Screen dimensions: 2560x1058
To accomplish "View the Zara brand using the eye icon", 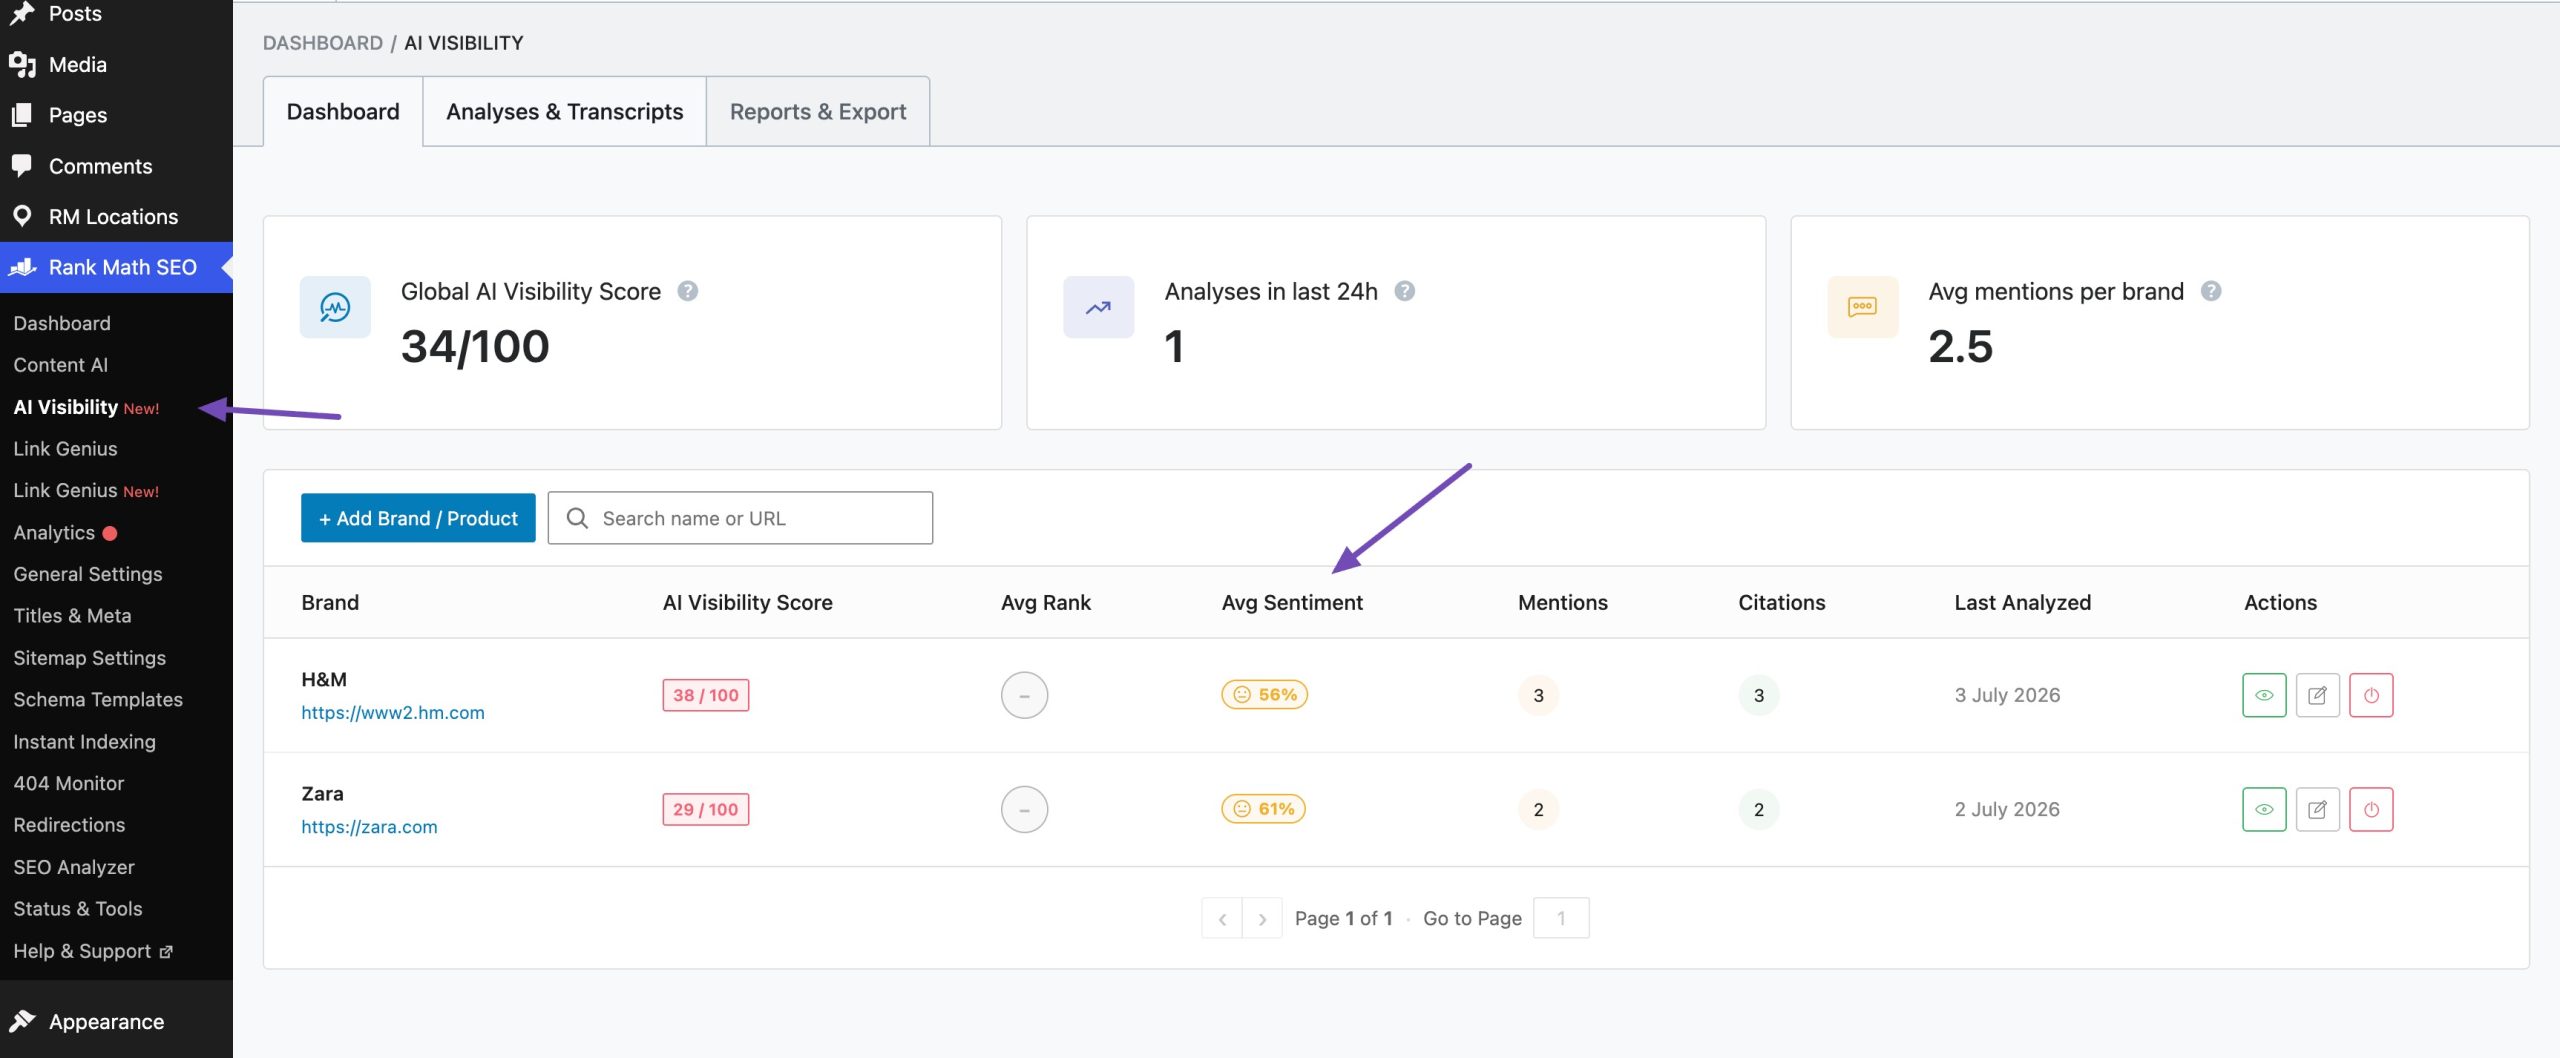I will pyautogui.click(x=2264, y=809).
